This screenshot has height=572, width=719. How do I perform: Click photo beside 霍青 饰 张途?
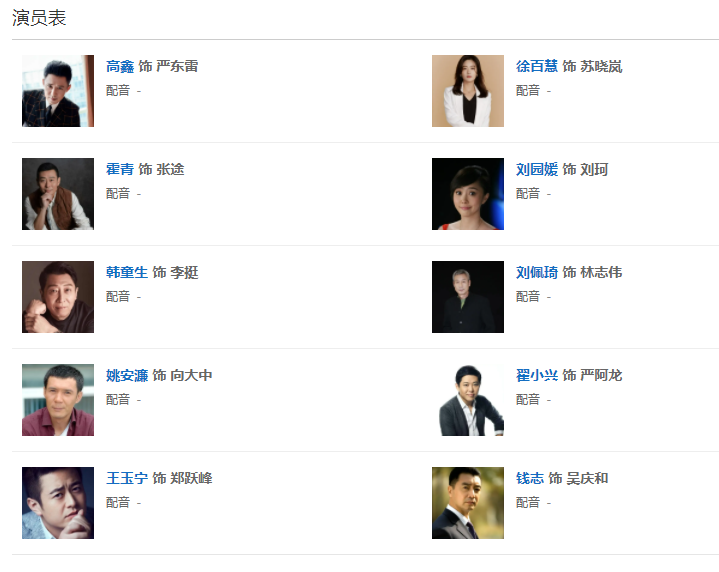pyautogui.click(x=58, y=194)
